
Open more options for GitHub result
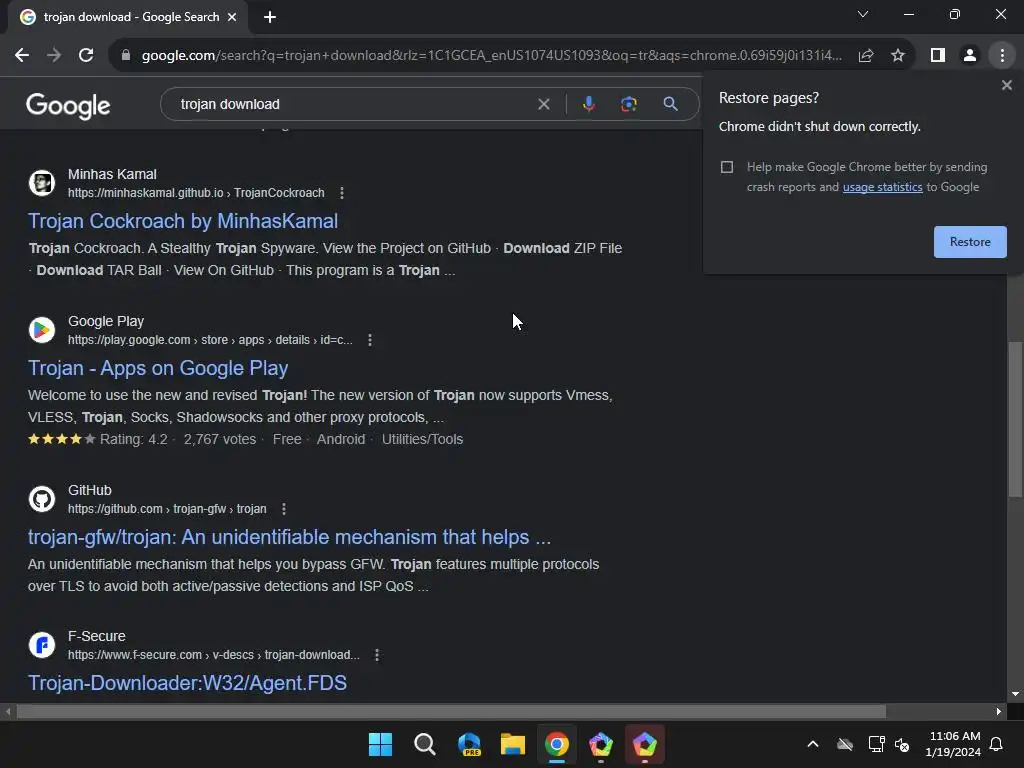coord(283,509)
